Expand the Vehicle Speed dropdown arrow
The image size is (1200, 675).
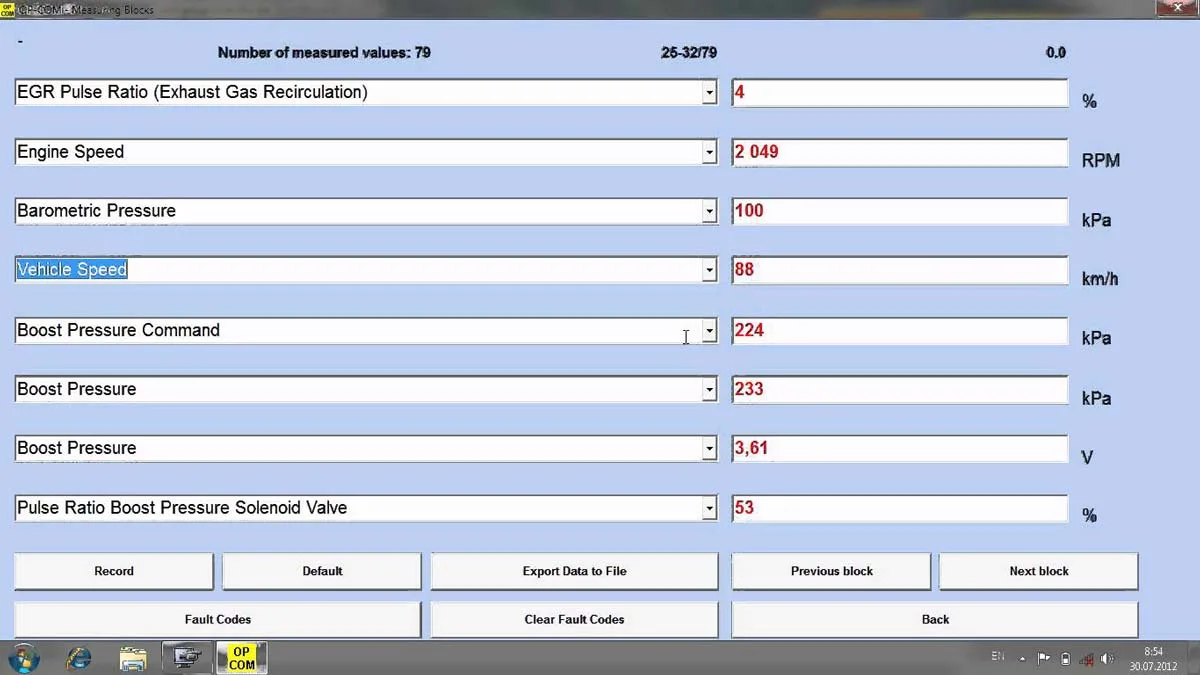(709, 270)
